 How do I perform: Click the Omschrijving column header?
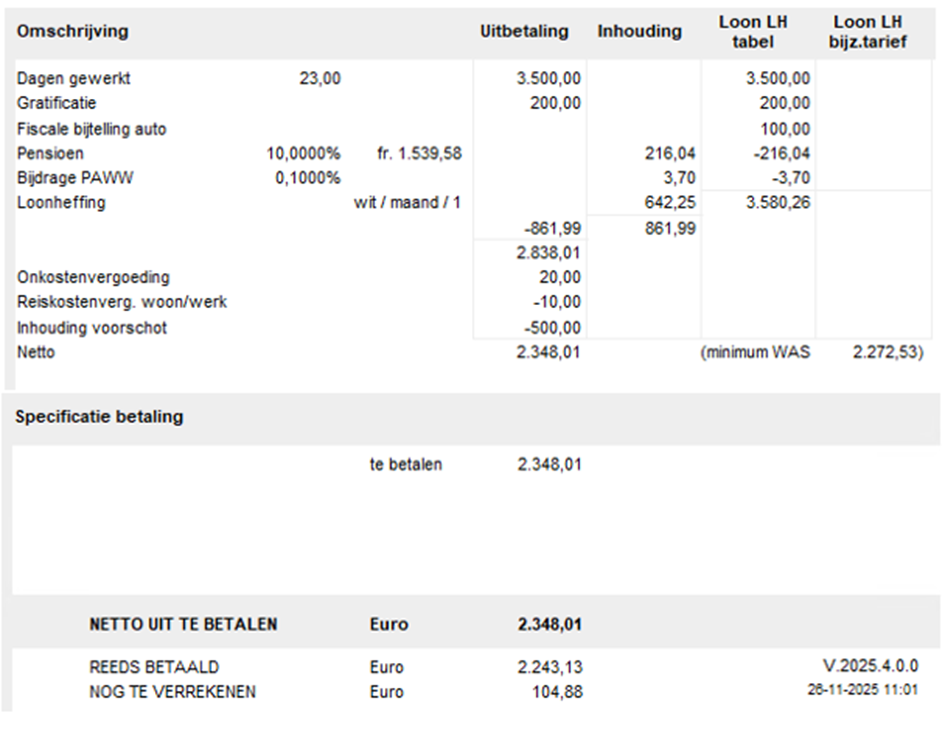click(72, 31)
